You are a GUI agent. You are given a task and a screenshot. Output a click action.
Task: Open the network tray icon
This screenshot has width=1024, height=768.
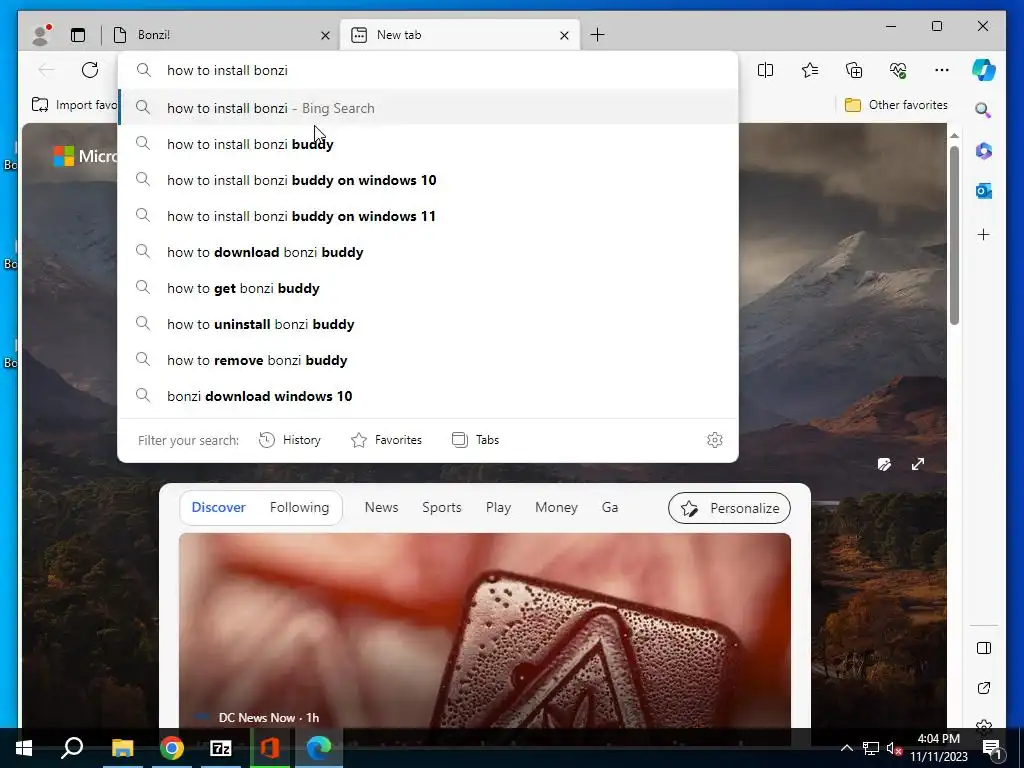click(x=871, y=748)
